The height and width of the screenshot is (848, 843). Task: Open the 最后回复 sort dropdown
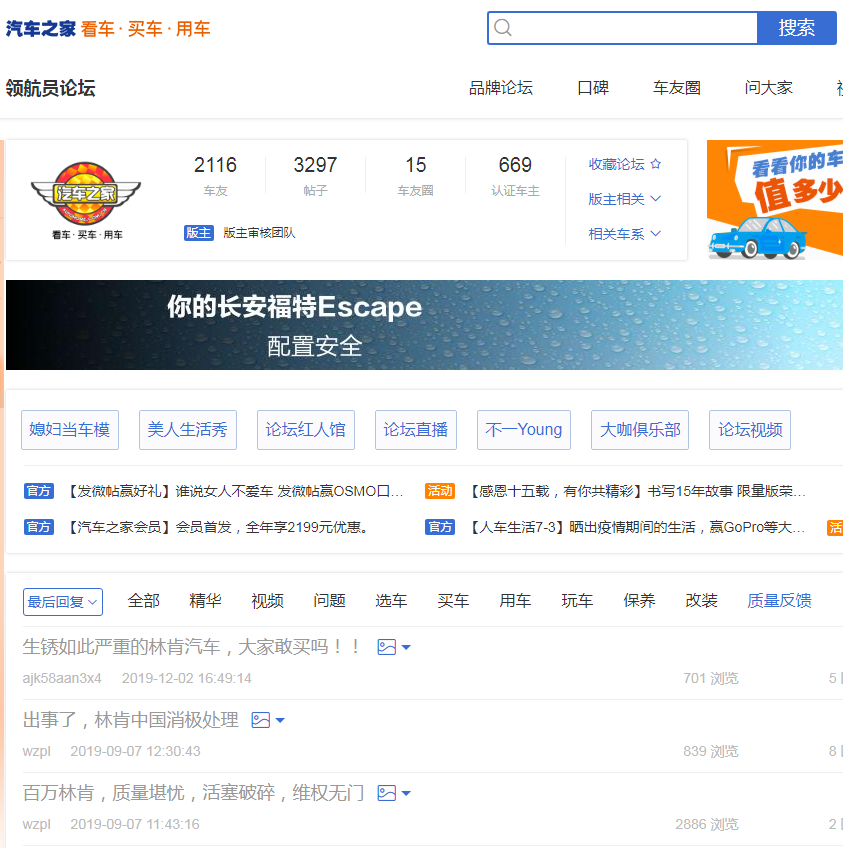(63, 602)
